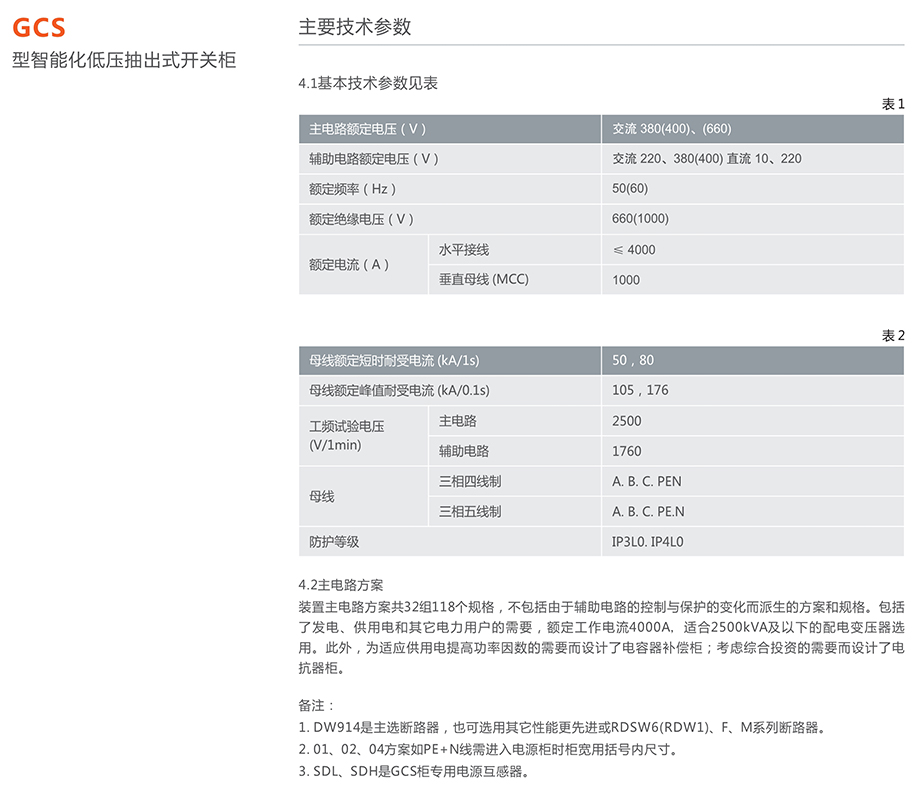This screenshot has width=920, height=797.
Task: Click the 4.1基本技术参数见表 section title
Action: click(x=368, y=84)
